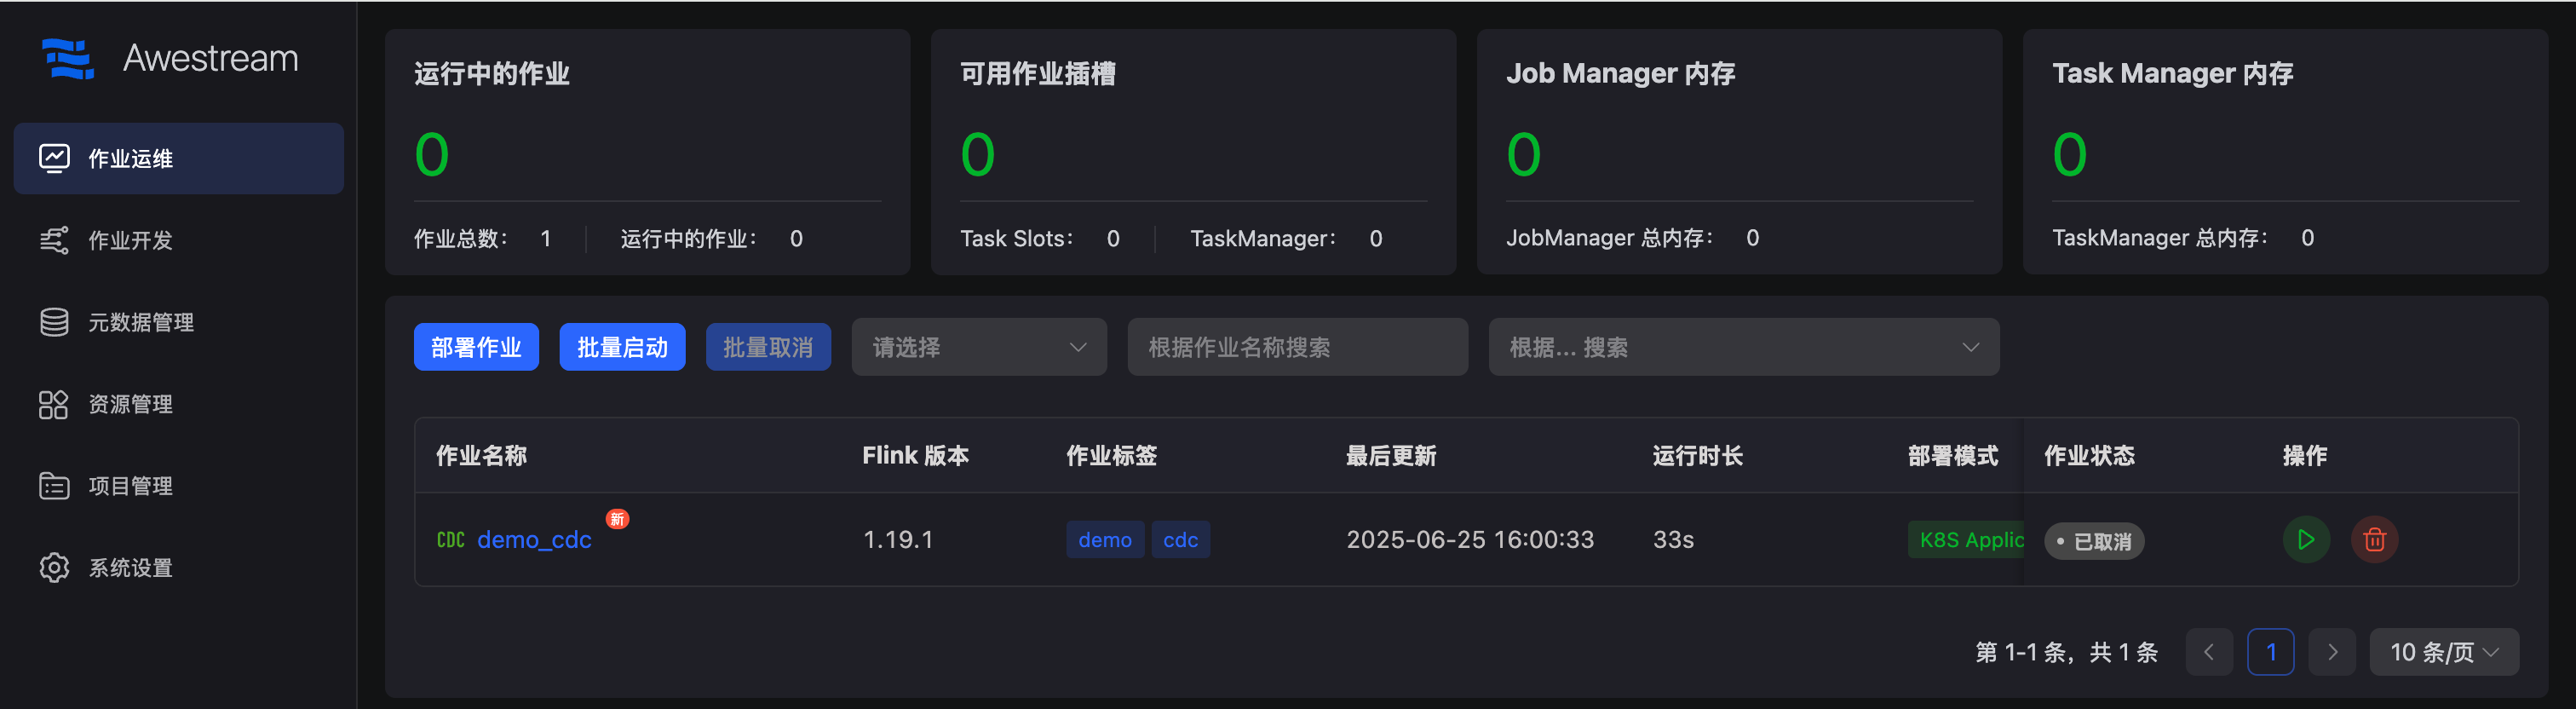The height and width of the screenshot is (709, 2576).
Task: Click the 作业开发 icon in sidebar
Action: click(x=54, y=240)
